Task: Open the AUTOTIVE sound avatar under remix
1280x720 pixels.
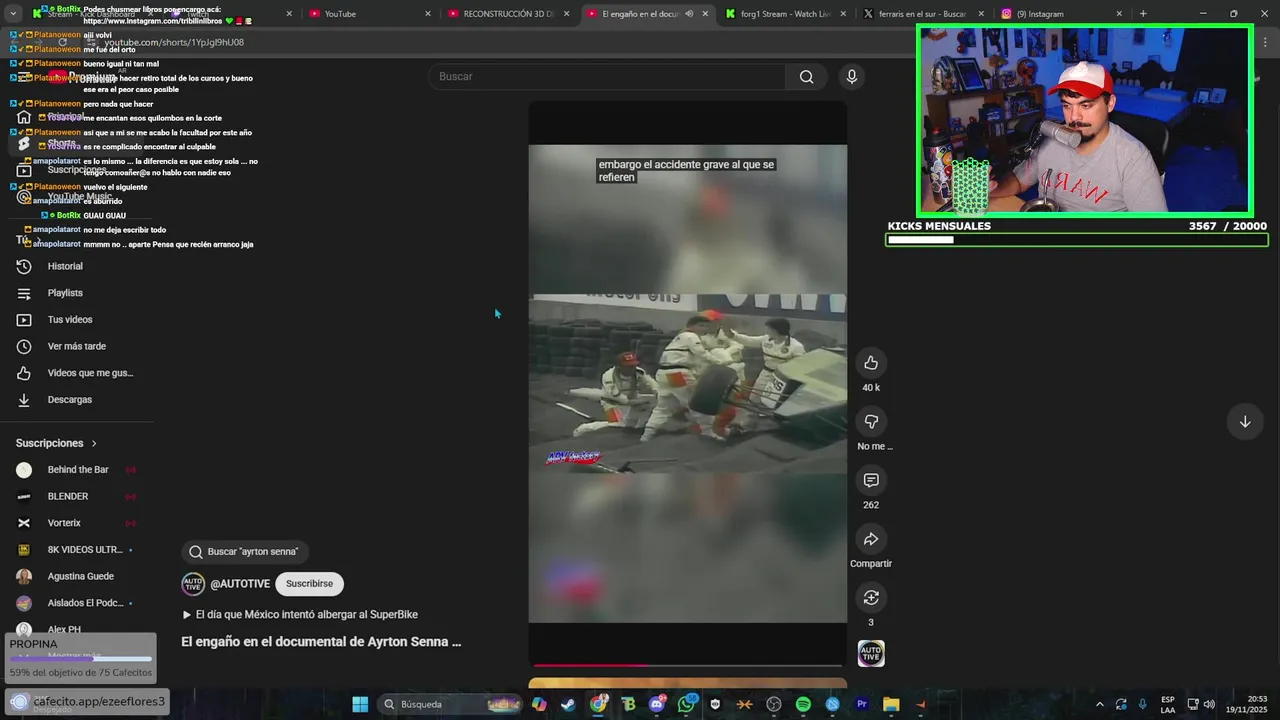Action: (871, 654)
